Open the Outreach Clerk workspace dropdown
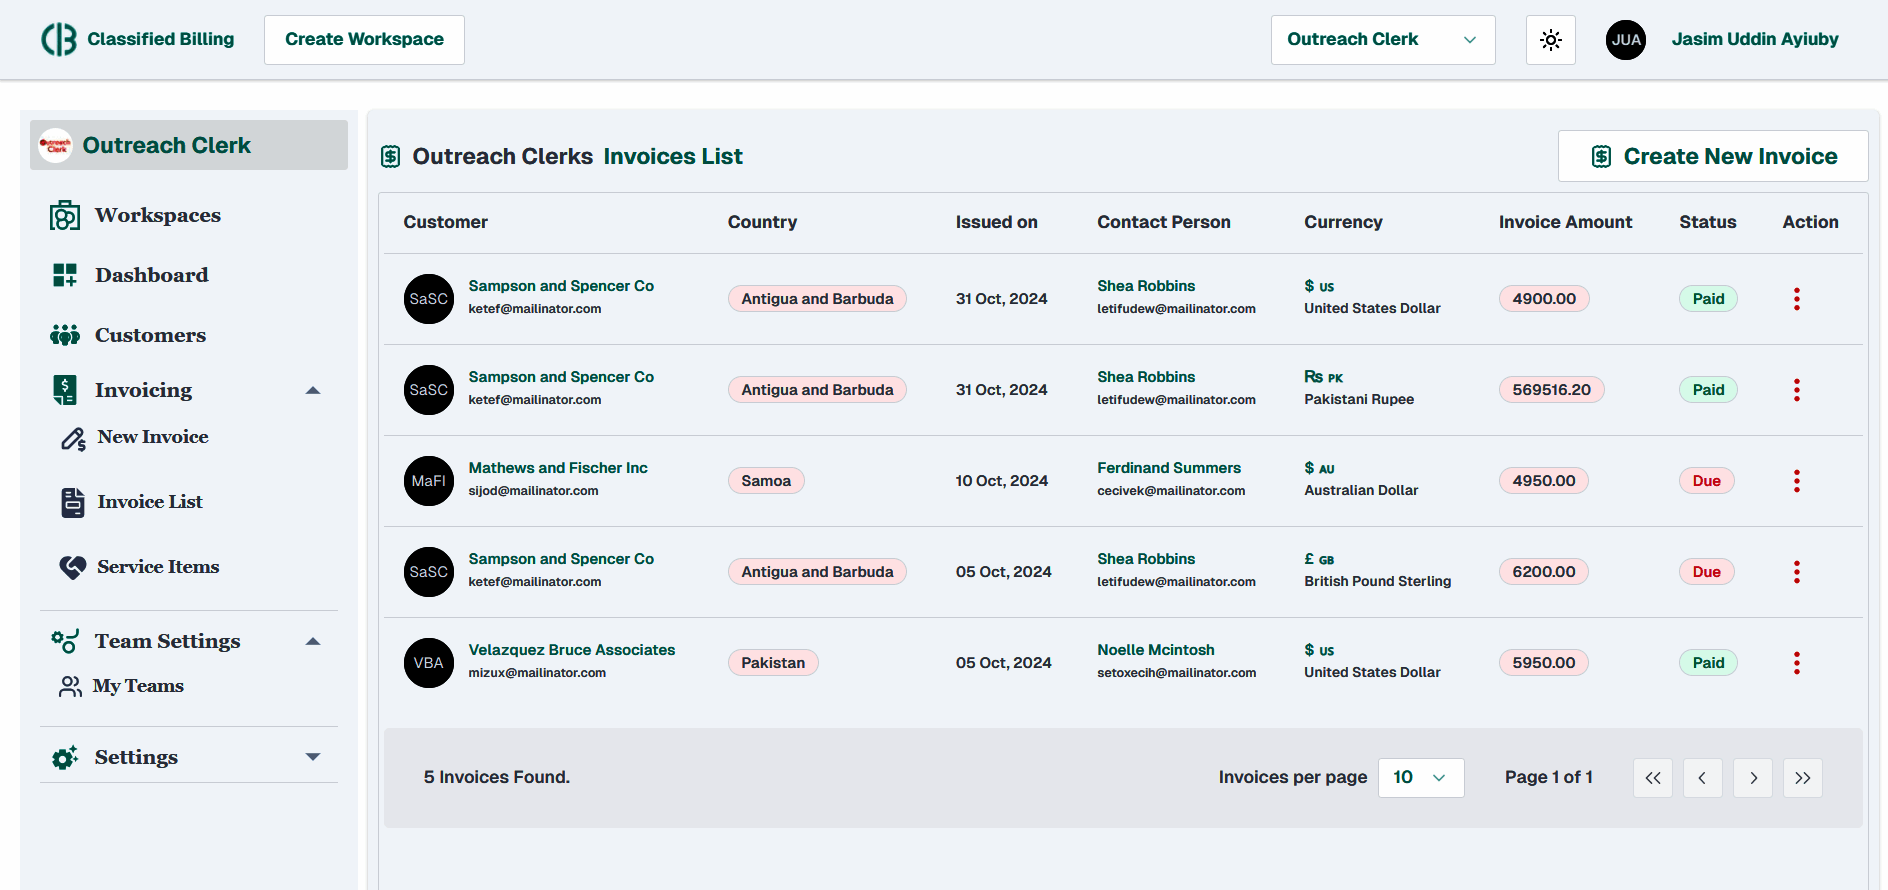 pos(1382,40)
